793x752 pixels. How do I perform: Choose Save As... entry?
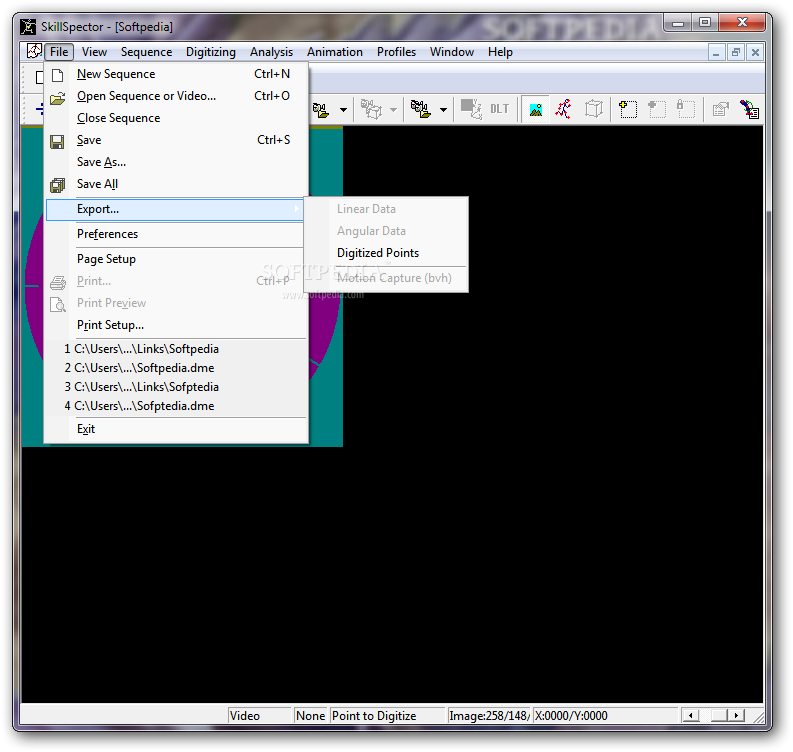click(176, 162)
